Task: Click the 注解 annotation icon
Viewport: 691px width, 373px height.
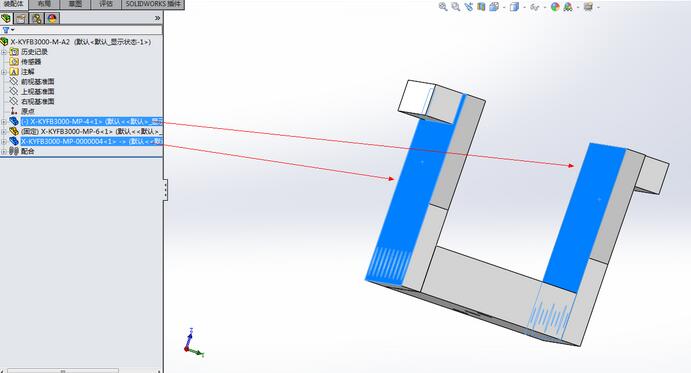Action: (x=14, y=72)
